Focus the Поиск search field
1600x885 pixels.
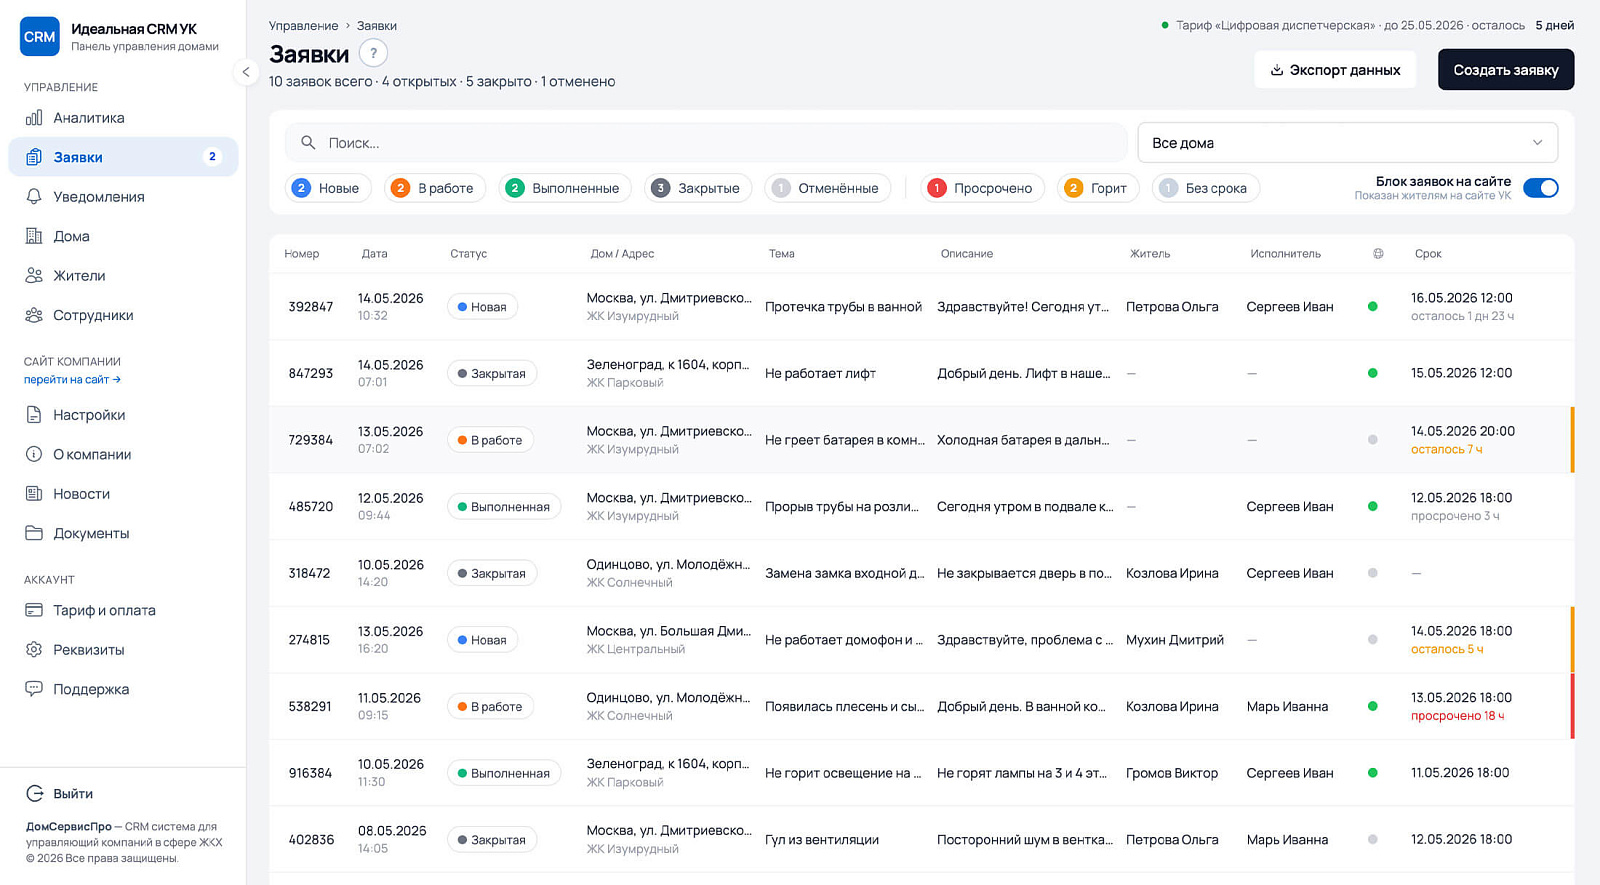(x=706, y=143)
